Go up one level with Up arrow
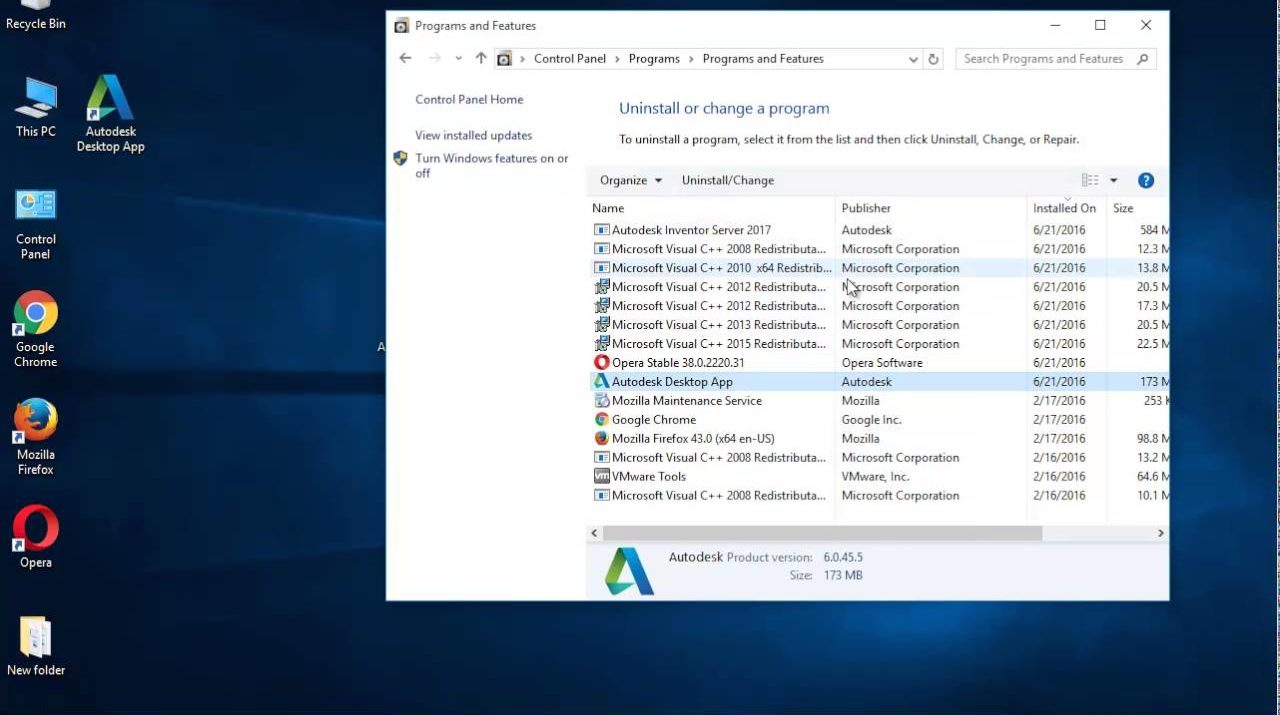The width and height of the screenshot is (1280, 715). click(481, 59)
